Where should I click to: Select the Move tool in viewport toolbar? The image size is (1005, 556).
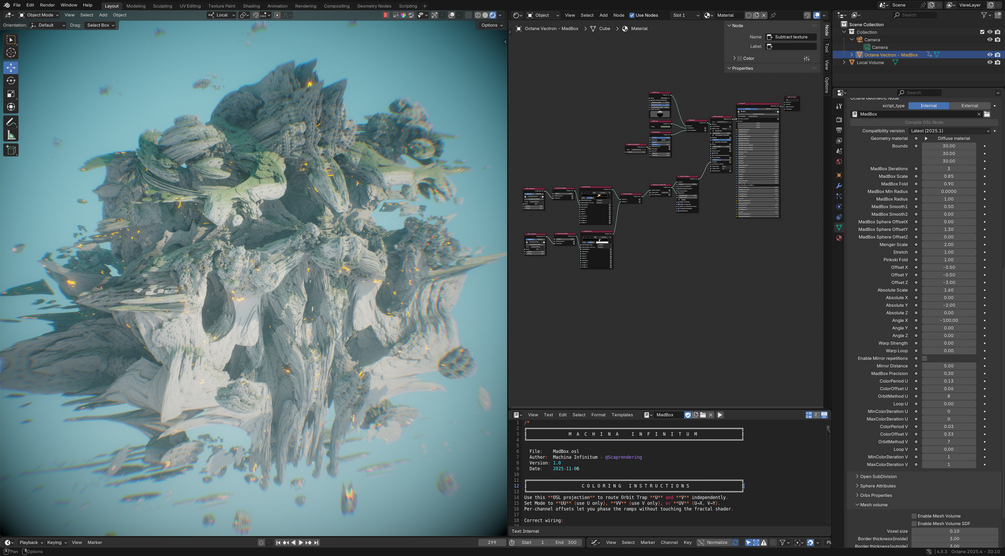click(x=11, y=67)
